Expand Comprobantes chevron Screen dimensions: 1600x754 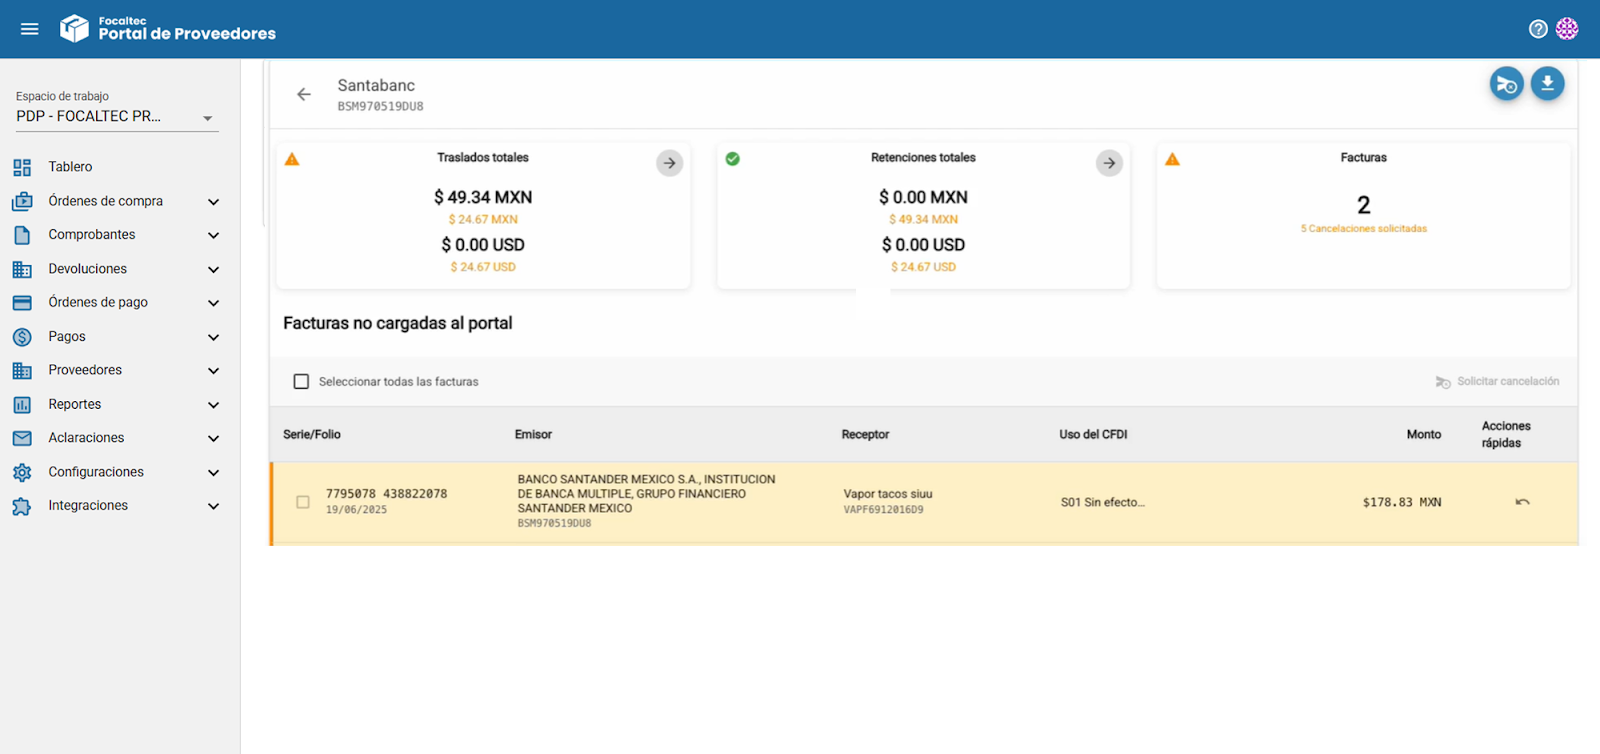coord(213,236)
